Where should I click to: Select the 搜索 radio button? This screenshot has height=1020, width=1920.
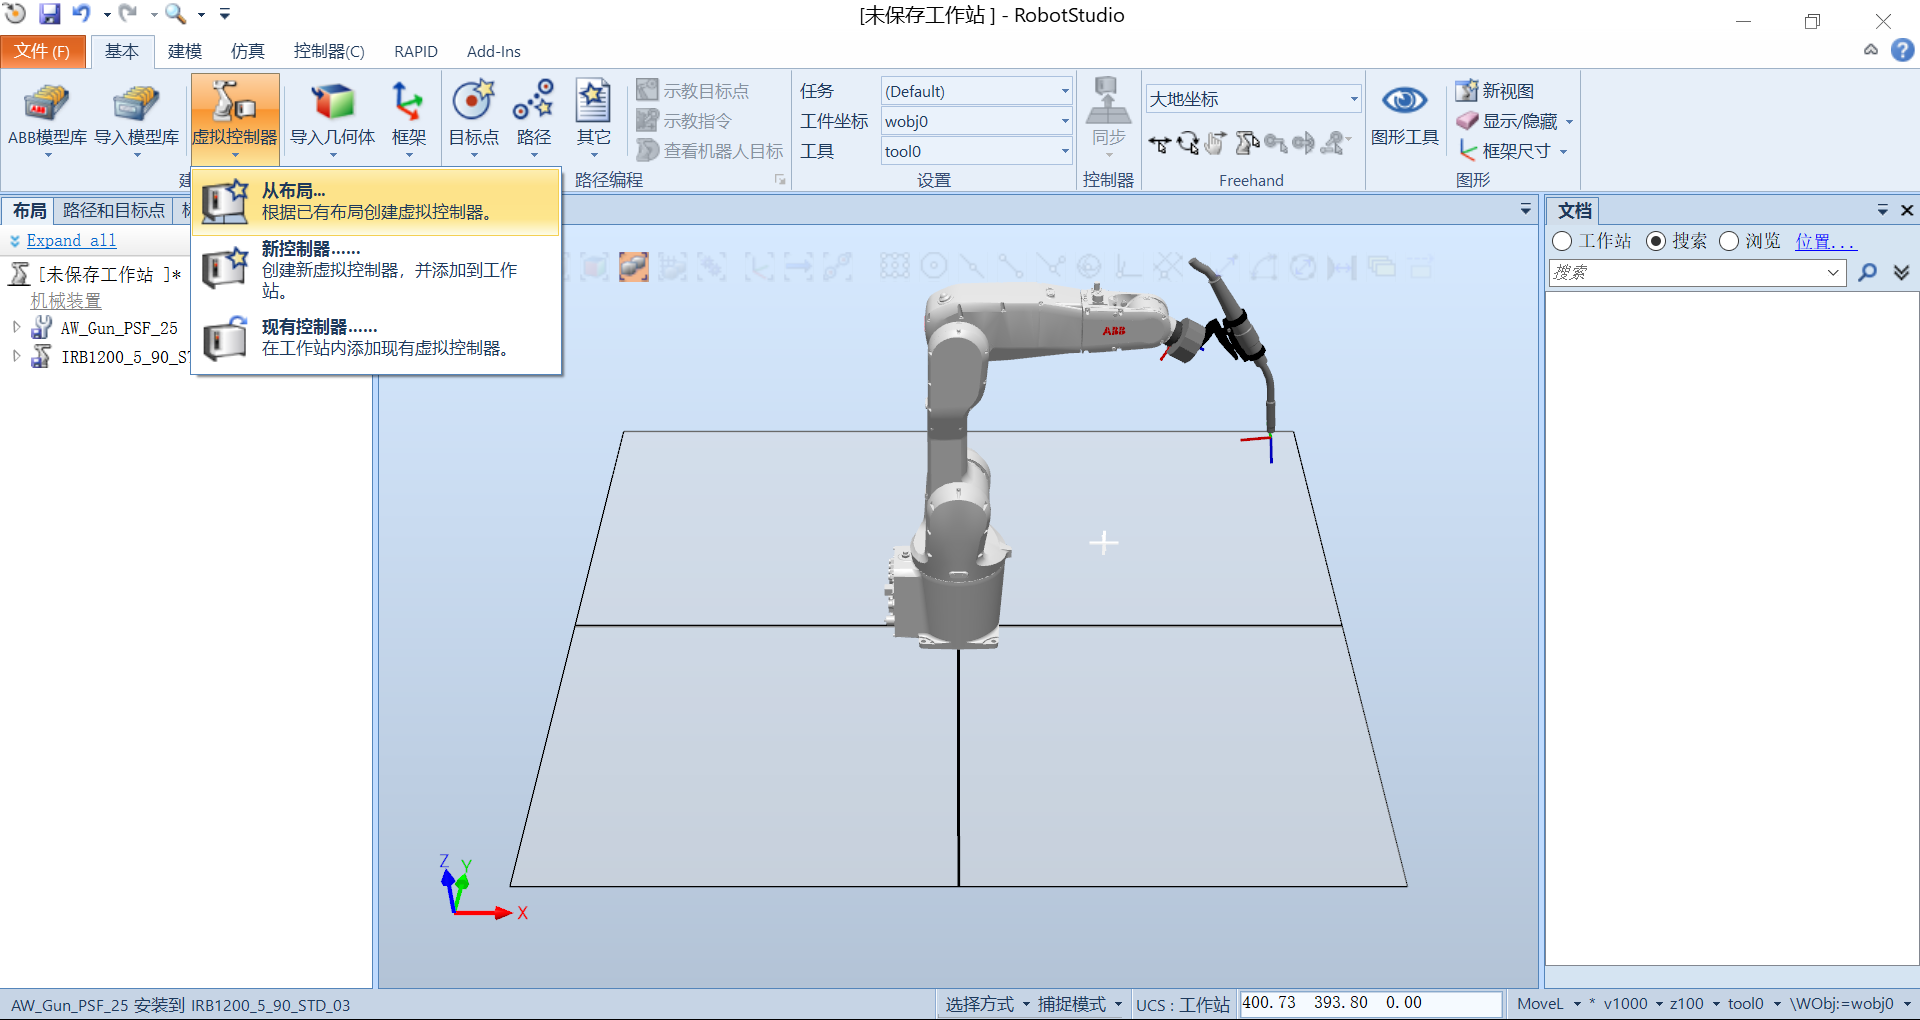(1656, 241)
